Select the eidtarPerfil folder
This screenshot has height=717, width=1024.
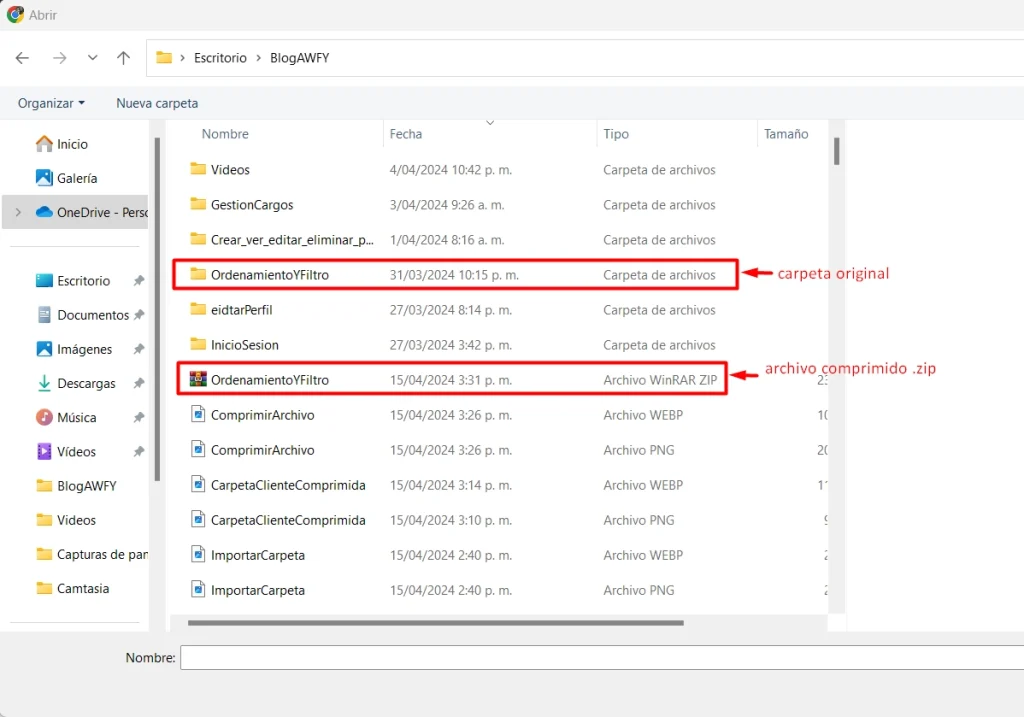point(241,310)
